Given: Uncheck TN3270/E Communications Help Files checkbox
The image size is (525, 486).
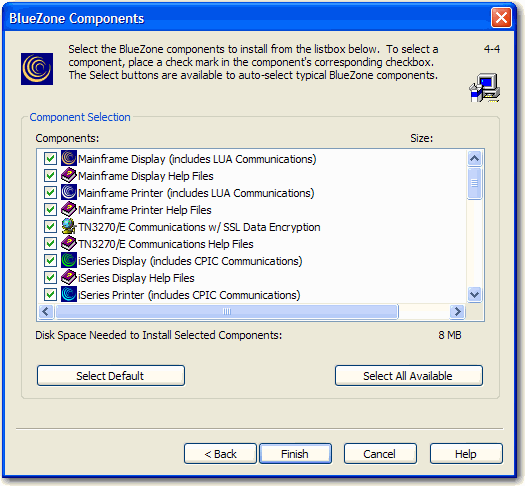Looking at the screenshot, I should point(50,244).
